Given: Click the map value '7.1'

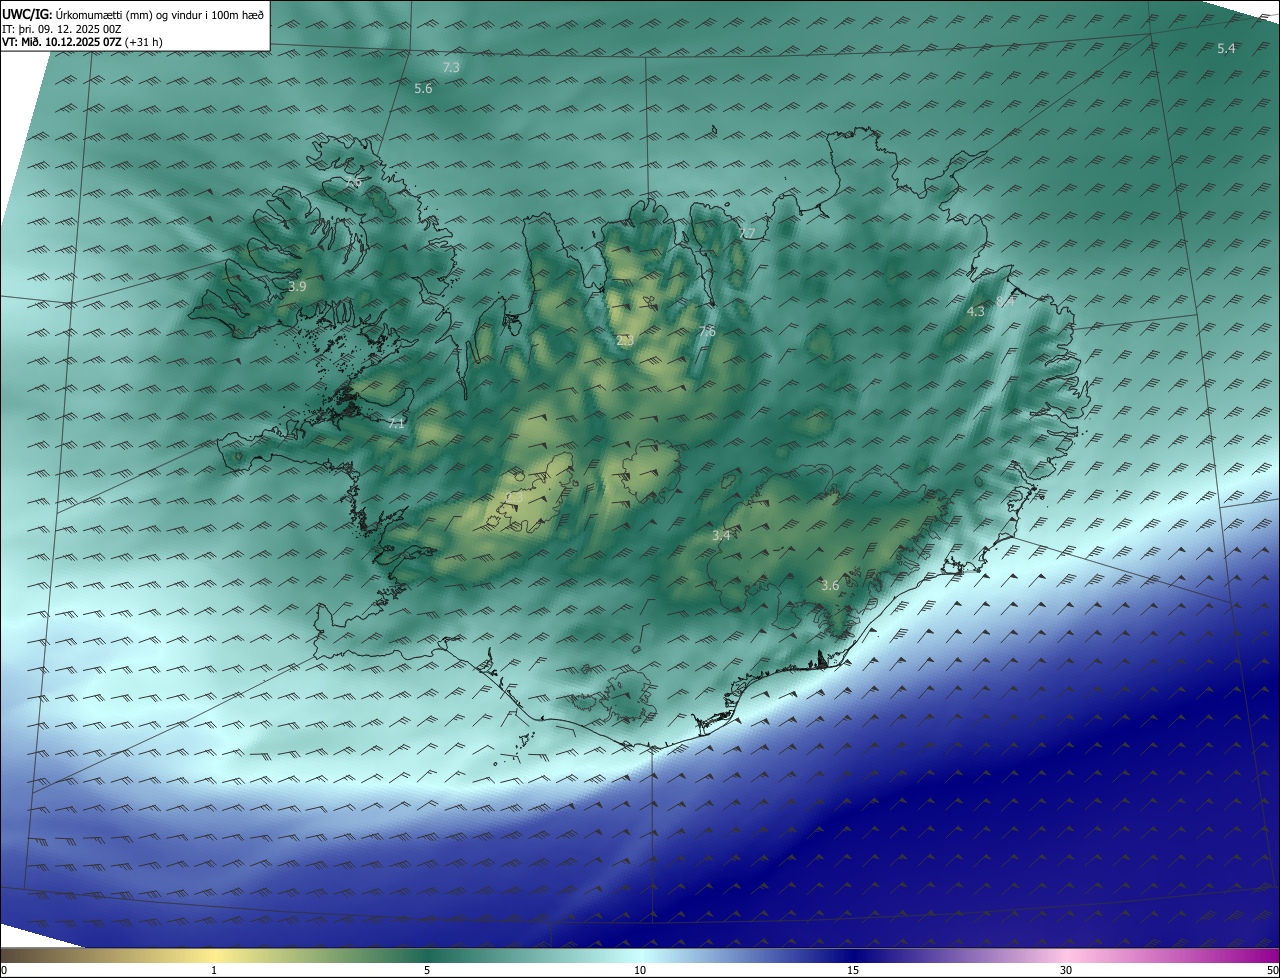Looking at the screenshot, I should click(396, 423).
